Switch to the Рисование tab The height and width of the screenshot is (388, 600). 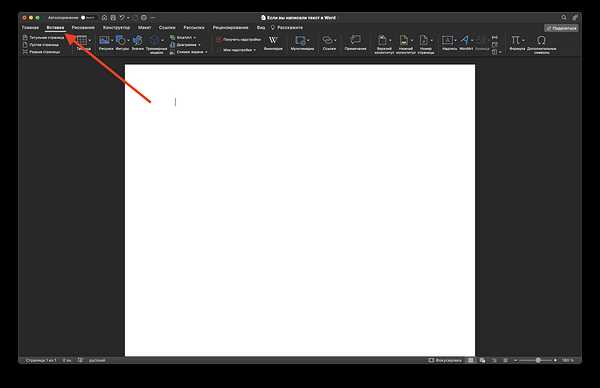coord(83,28)
